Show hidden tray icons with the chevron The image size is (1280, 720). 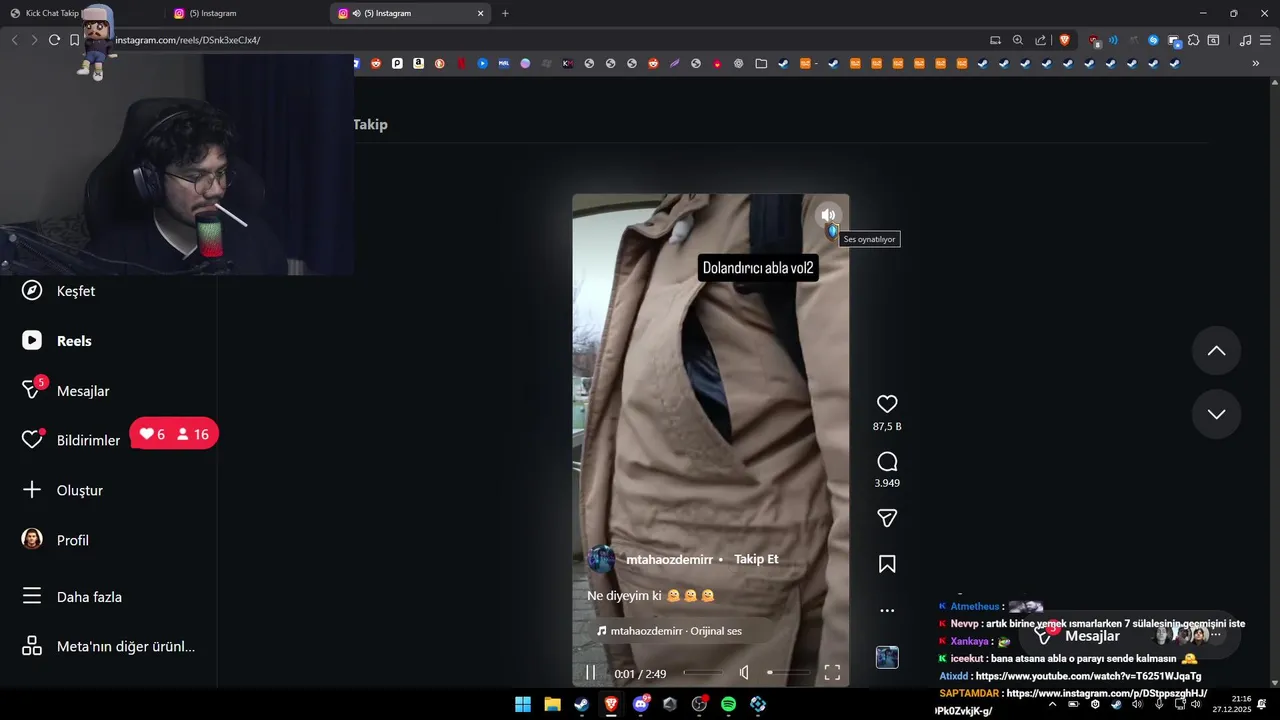(x=1052, y=704)
